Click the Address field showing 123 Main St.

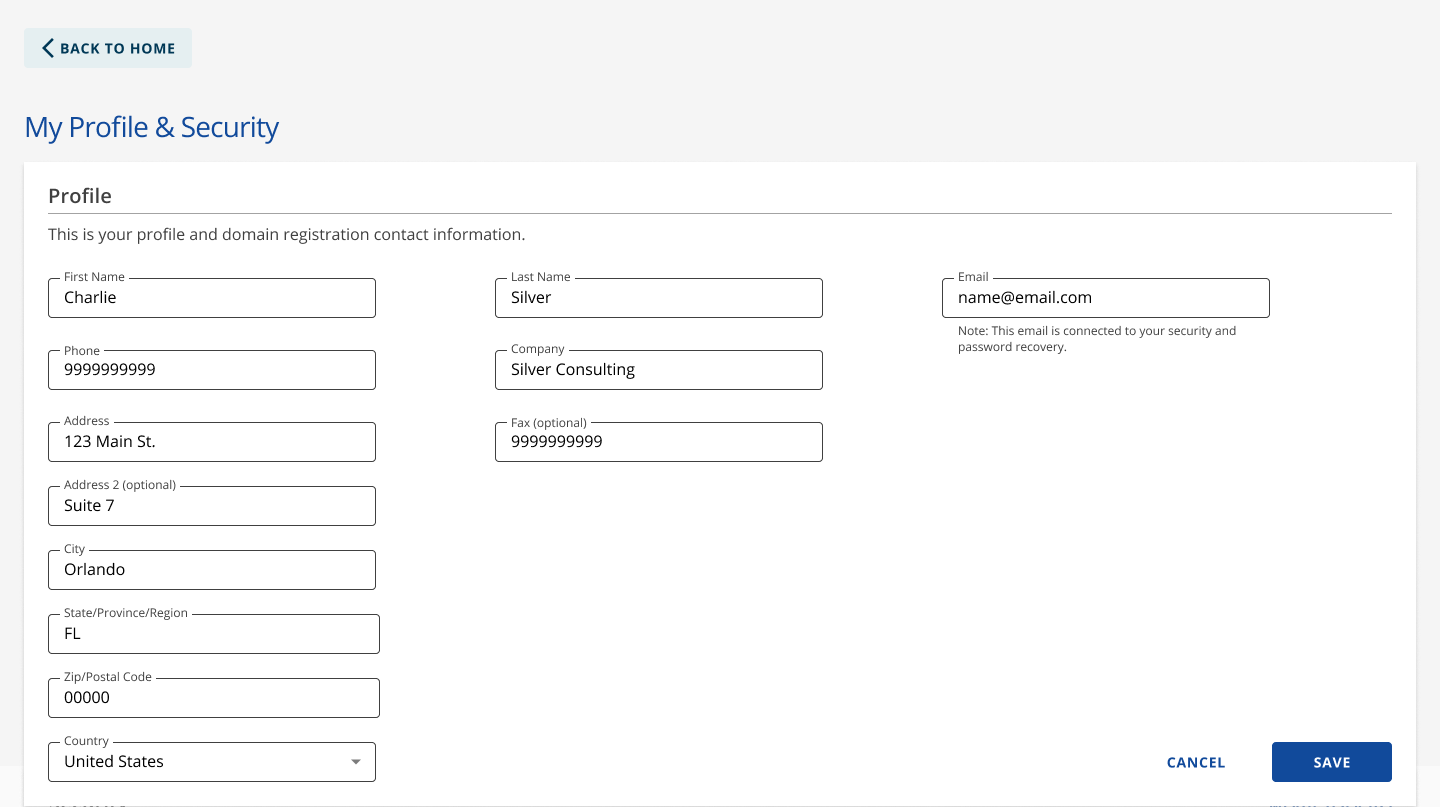(212, 442)
